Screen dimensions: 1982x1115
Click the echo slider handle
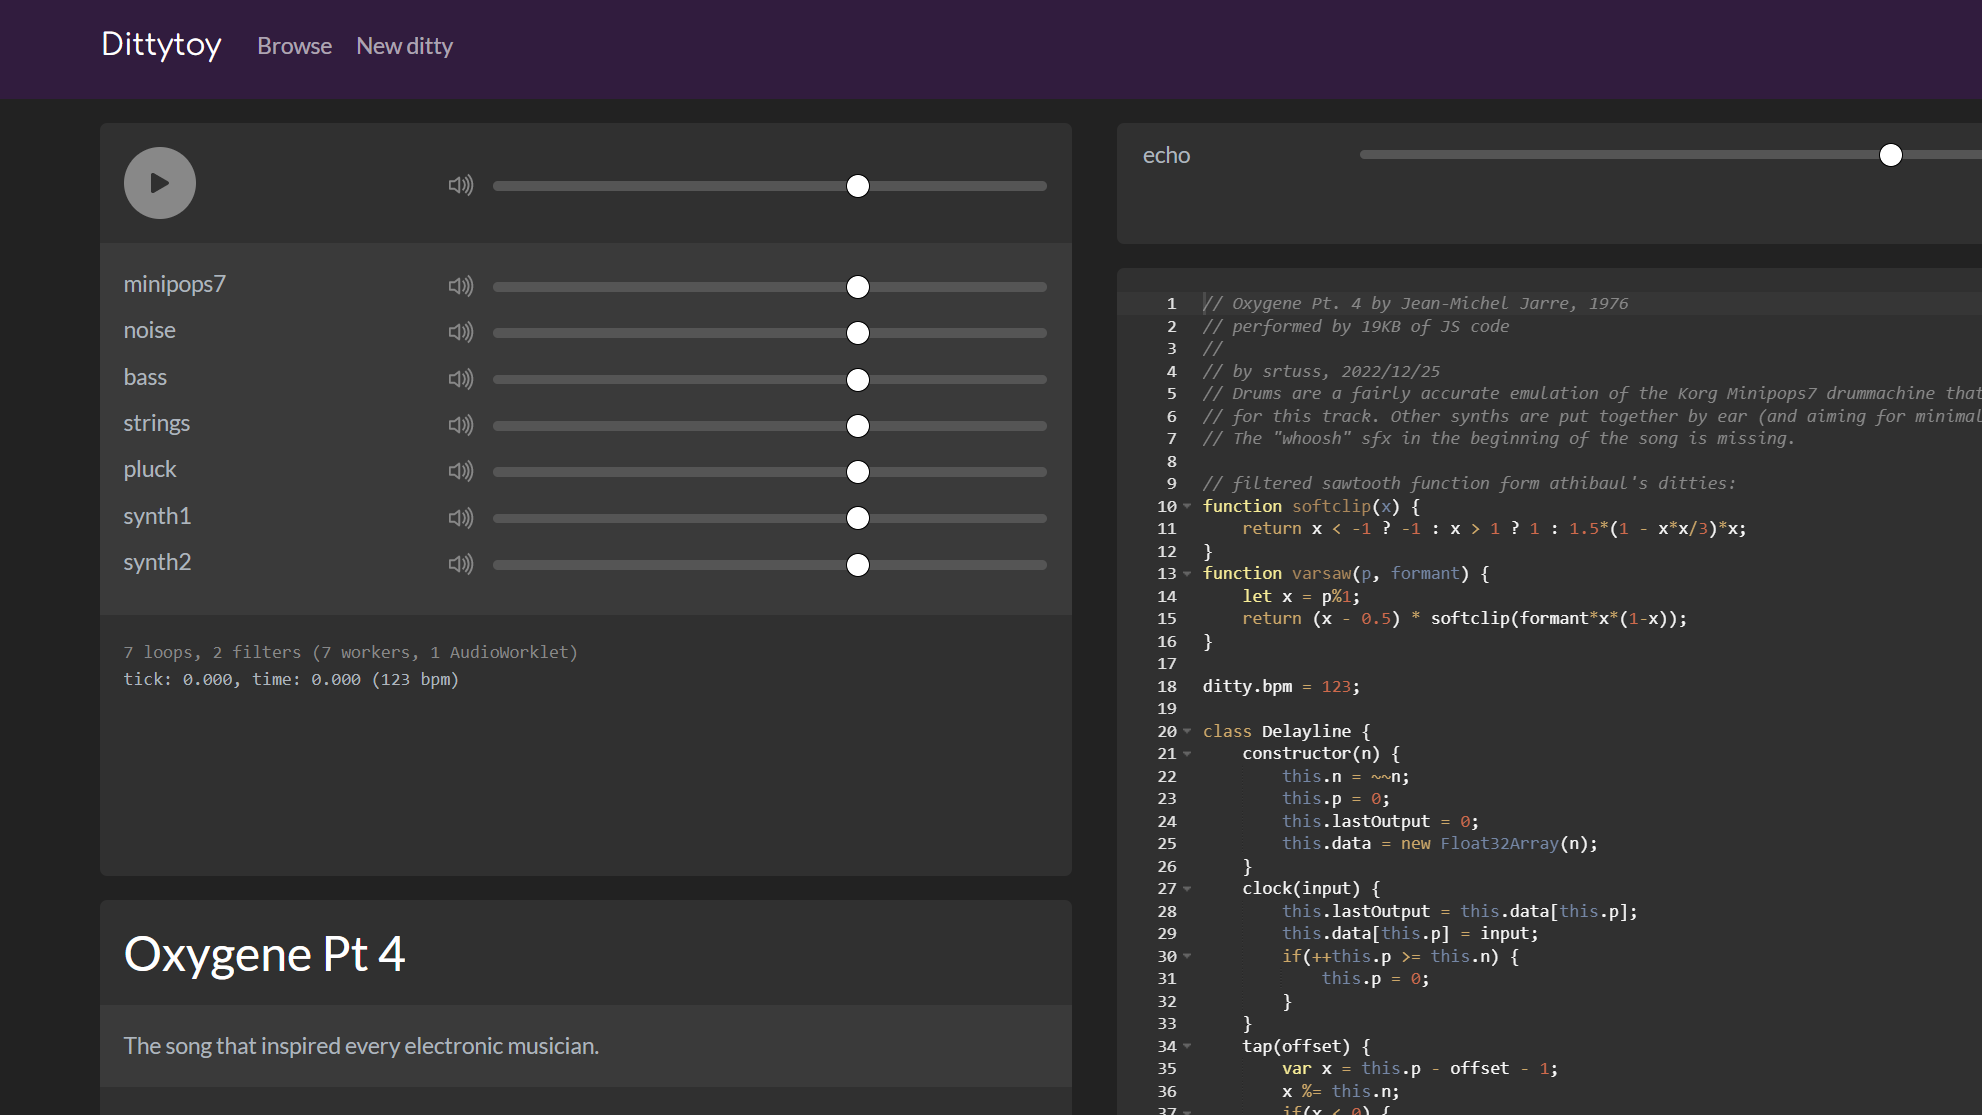click(x=1890, y=155)
